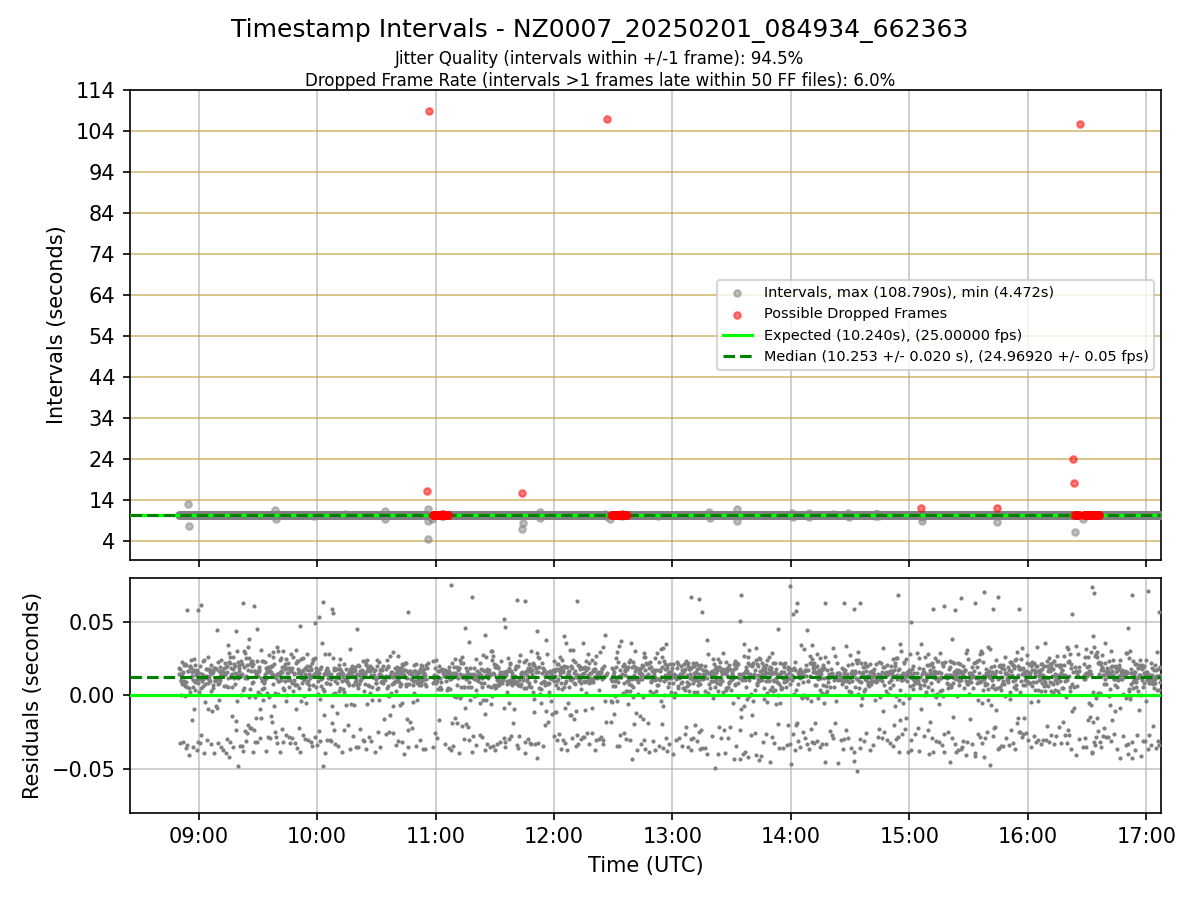Click the dashed green Median line legend sample
This screenshot has height=900, width=1200.
click(738, 356)
